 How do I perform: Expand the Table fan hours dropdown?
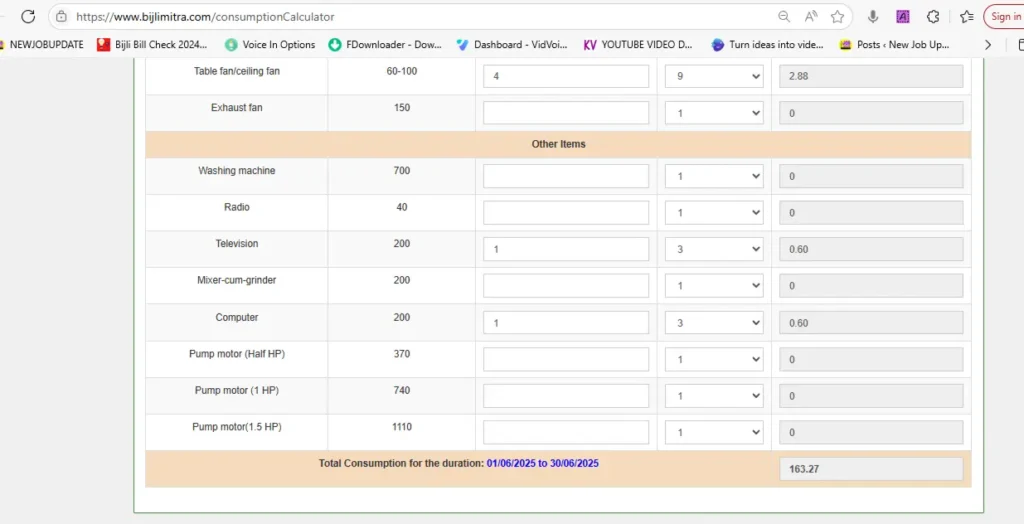(714, 77)
